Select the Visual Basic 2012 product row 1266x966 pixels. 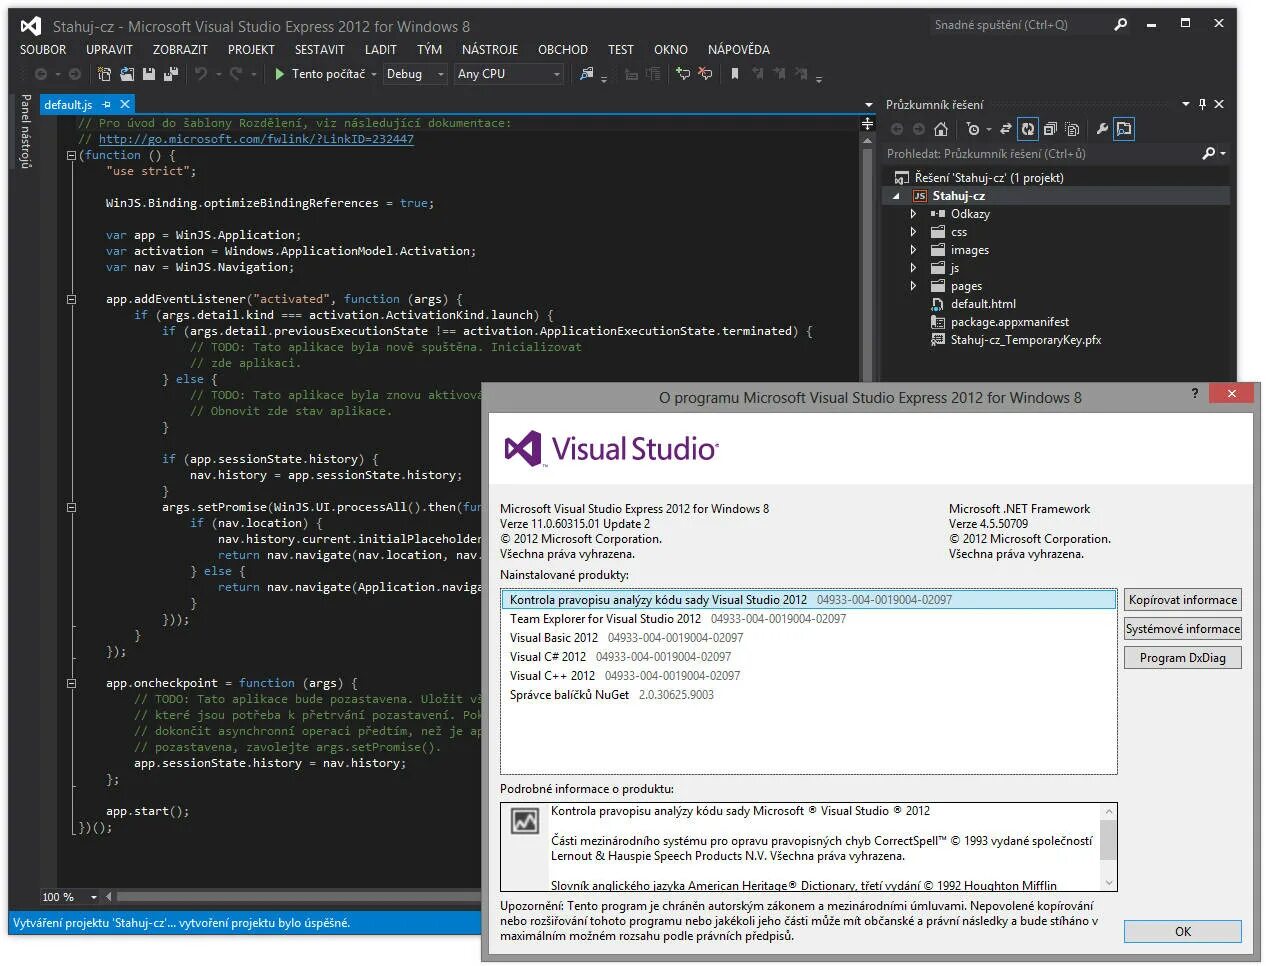pyautogui.click(x=808, y=638)
